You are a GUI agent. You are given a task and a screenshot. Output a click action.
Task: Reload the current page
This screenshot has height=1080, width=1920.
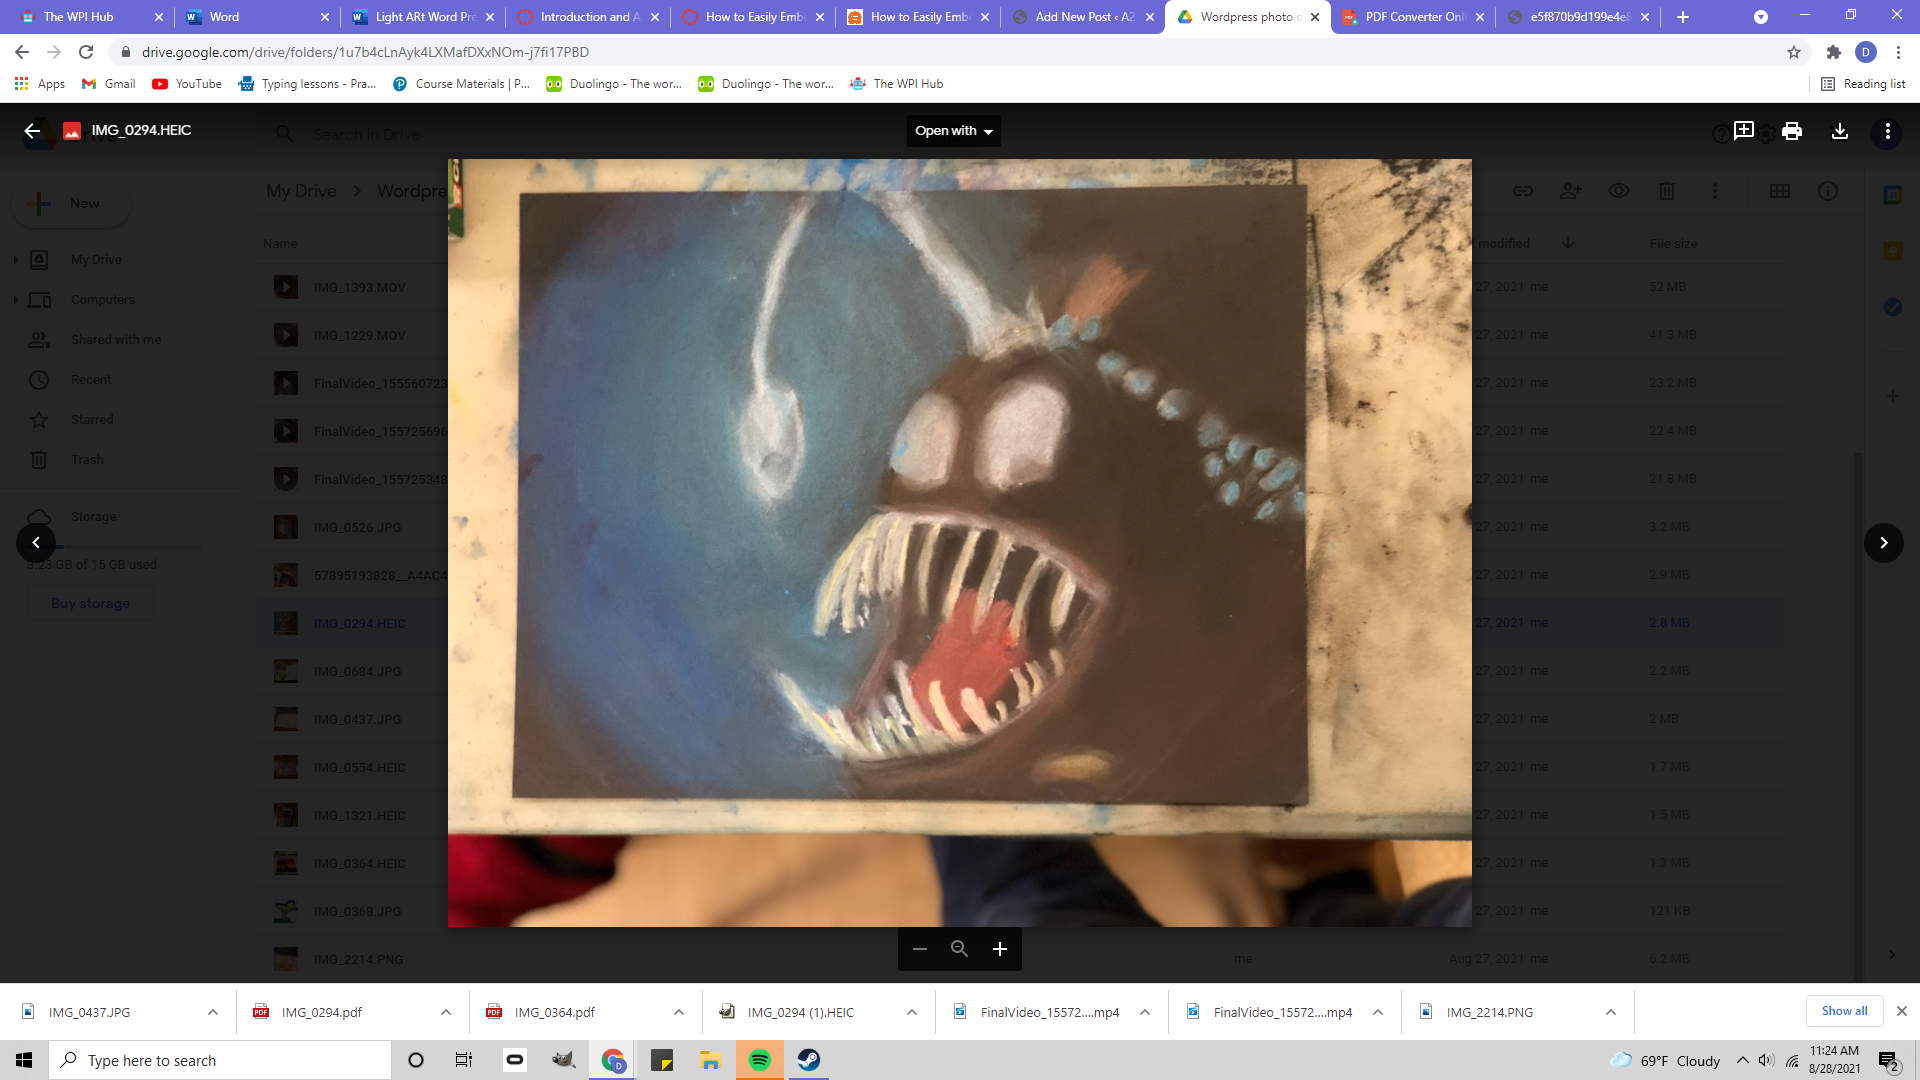pos(86,52)
